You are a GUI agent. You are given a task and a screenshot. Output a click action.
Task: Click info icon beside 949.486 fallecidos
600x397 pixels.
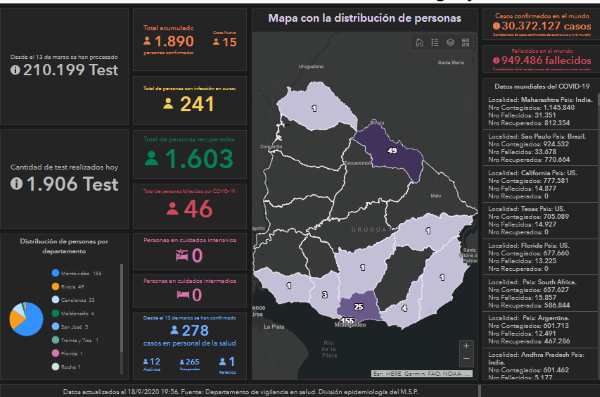point(496,60)
